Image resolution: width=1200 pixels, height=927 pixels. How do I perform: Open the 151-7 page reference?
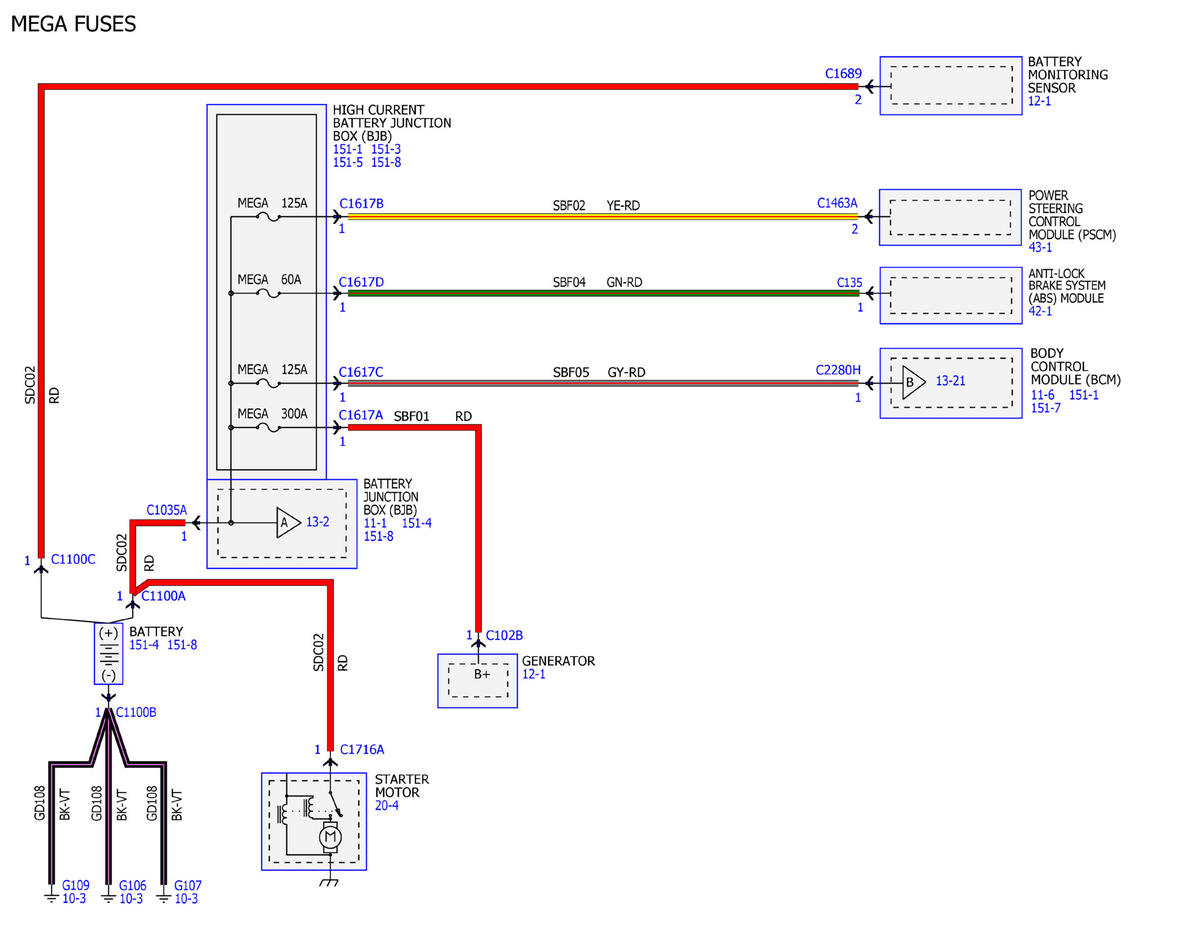coord(1046,407)
